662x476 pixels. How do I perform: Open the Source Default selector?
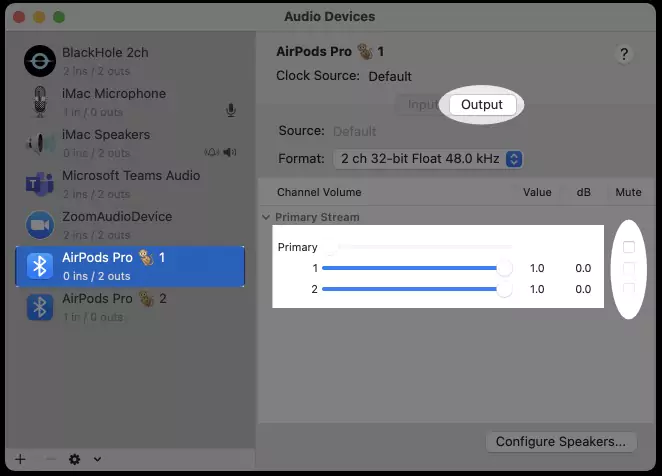[x=355, y=131]
